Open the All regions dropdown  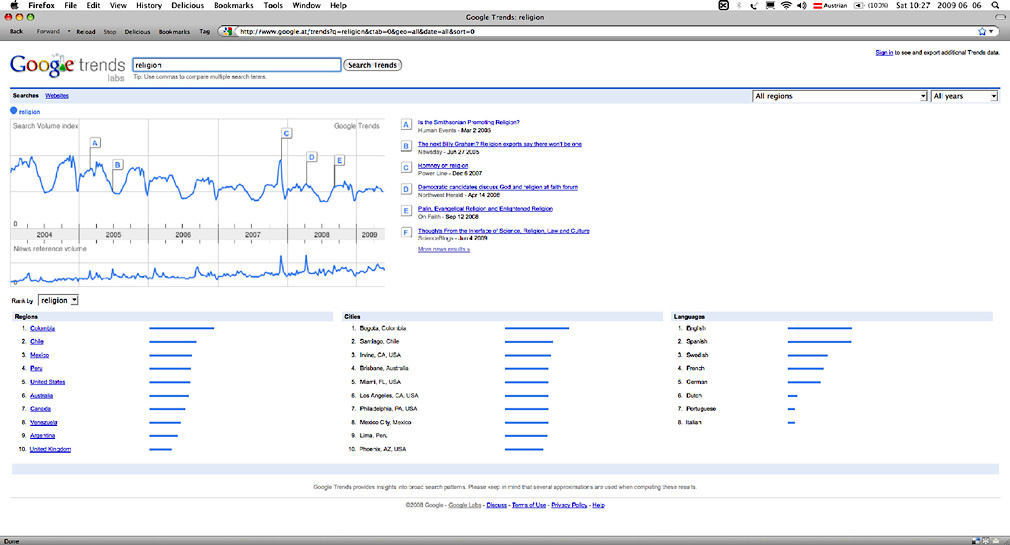click(x=840, y=96)
